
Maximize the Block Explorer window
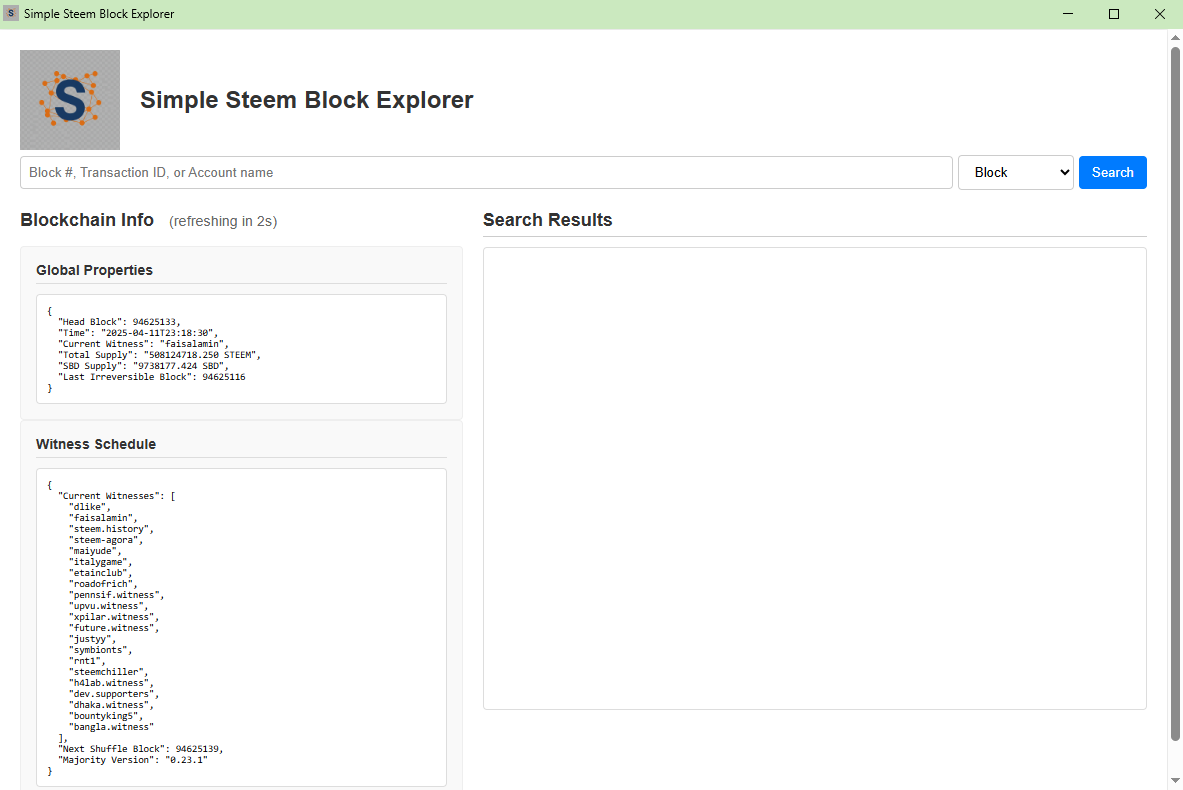click(1114, 14)
